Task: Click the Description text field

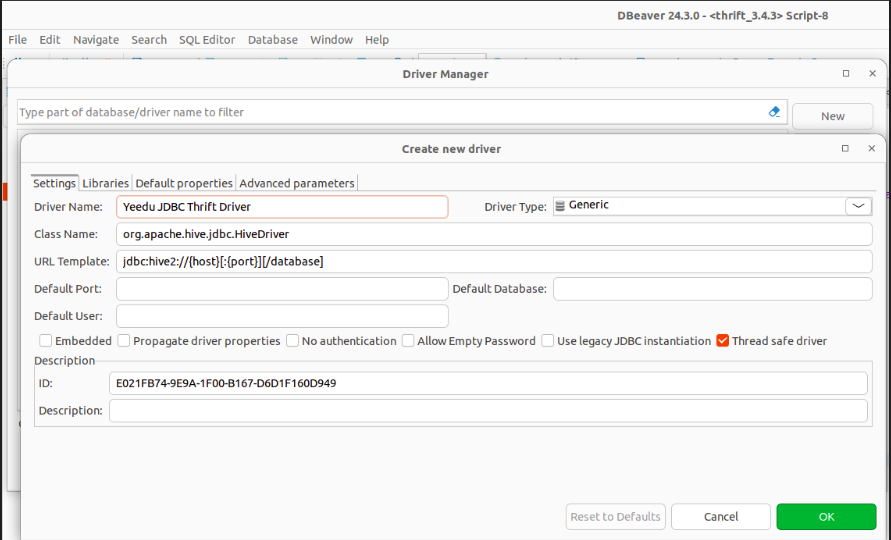Action: click(488, 410)
